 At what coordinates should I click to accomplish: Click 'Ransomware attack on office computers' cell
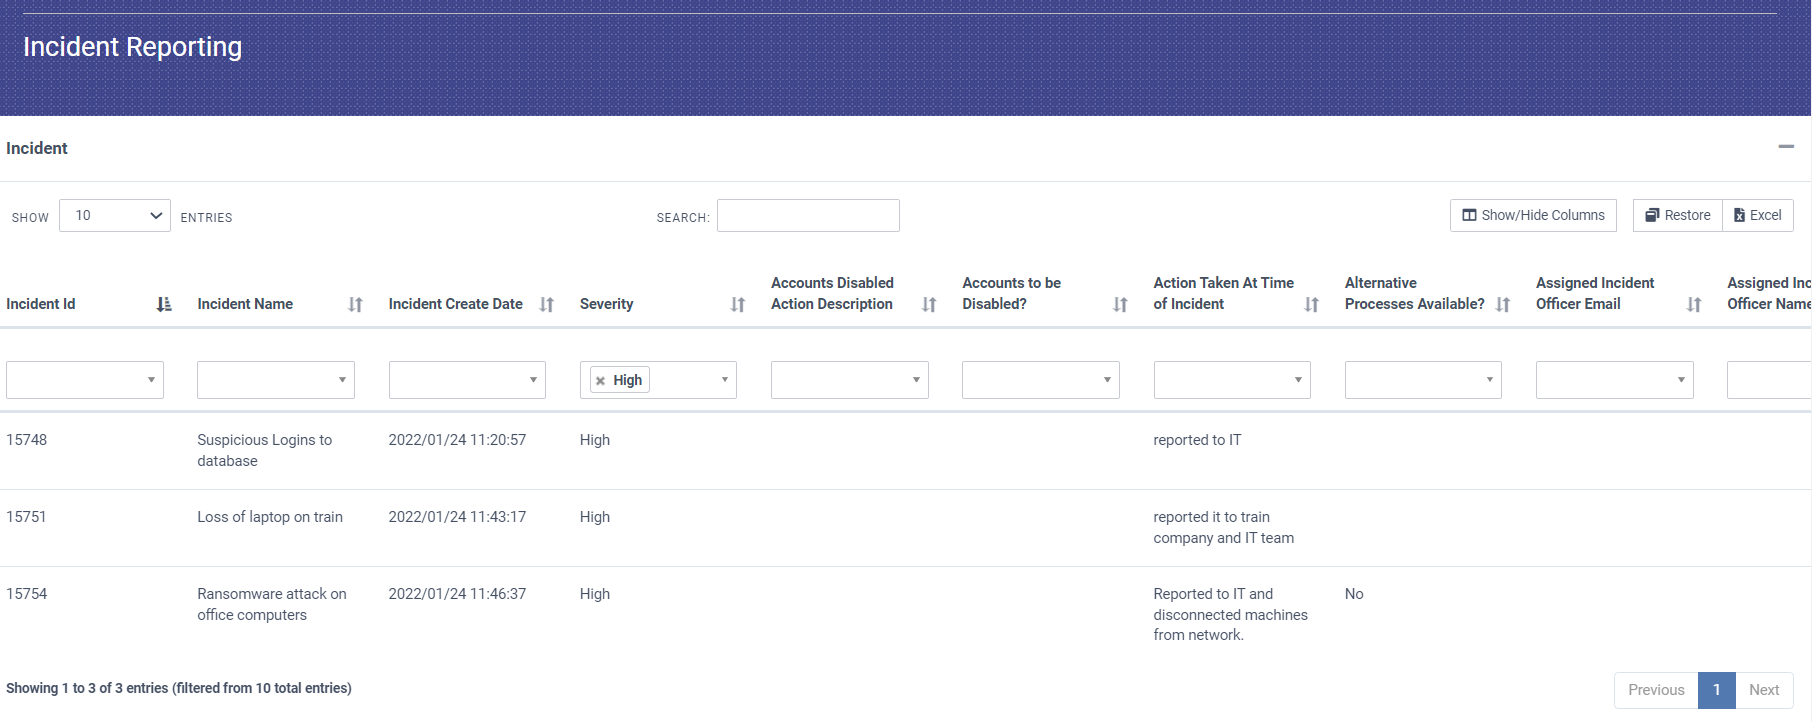click(272, 604)
